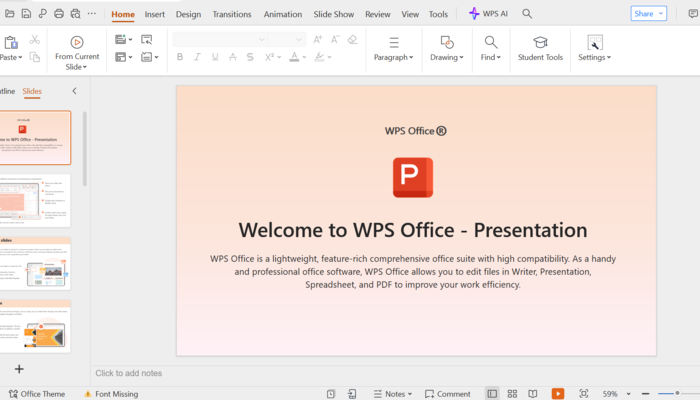Viewport: 700px width, 400px height.
Task: Switch to Slide Sorter view icon
Action: pyautogui.click(x=512, y=394)
